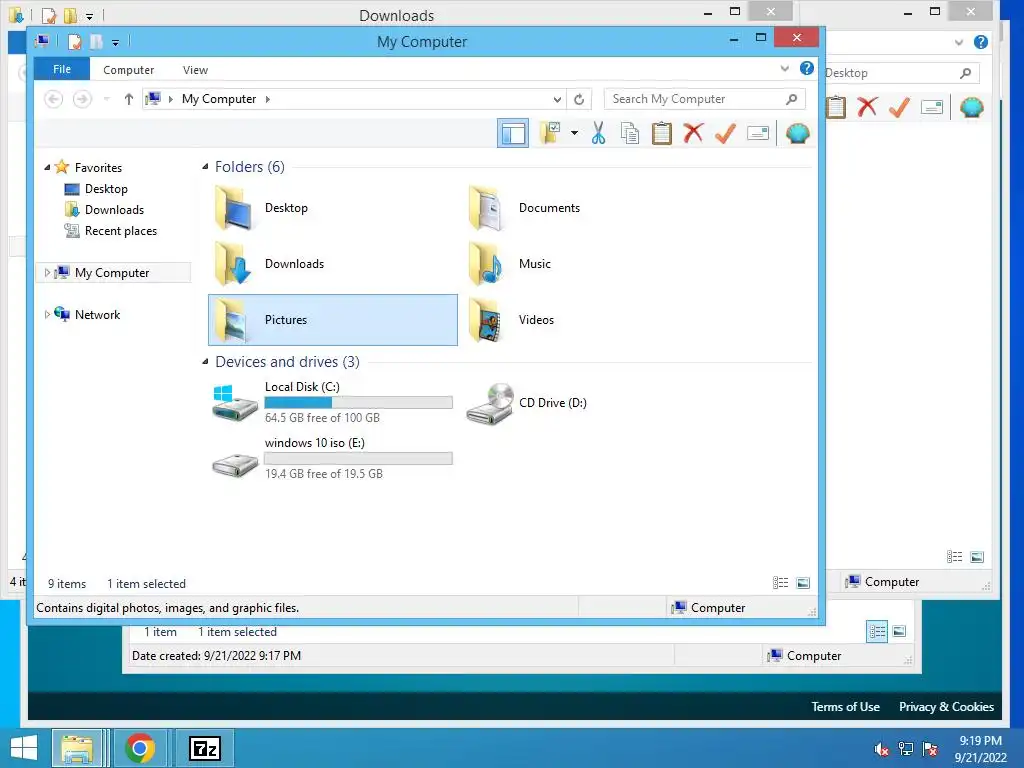The width and height of the screenshot is (1024, 768).
Task: Click My Computer in the address bar
Action: tap(219, 99)
